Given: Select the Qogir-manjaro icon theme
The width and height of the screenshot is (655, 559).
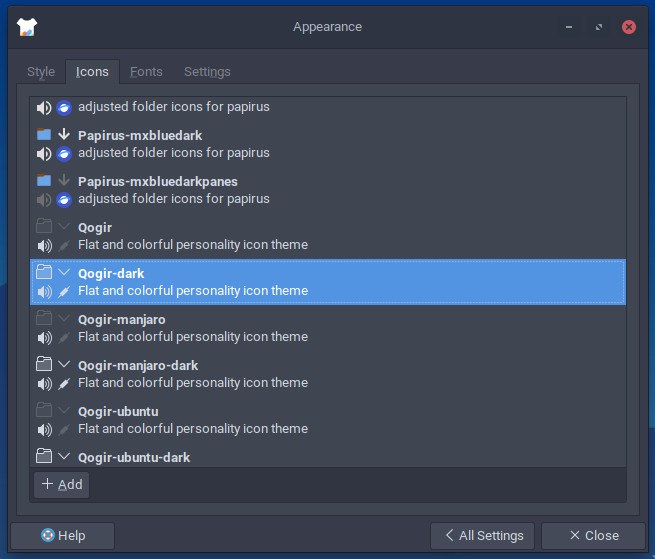Looking at the screenshot, I should click(x=328, y=328).
